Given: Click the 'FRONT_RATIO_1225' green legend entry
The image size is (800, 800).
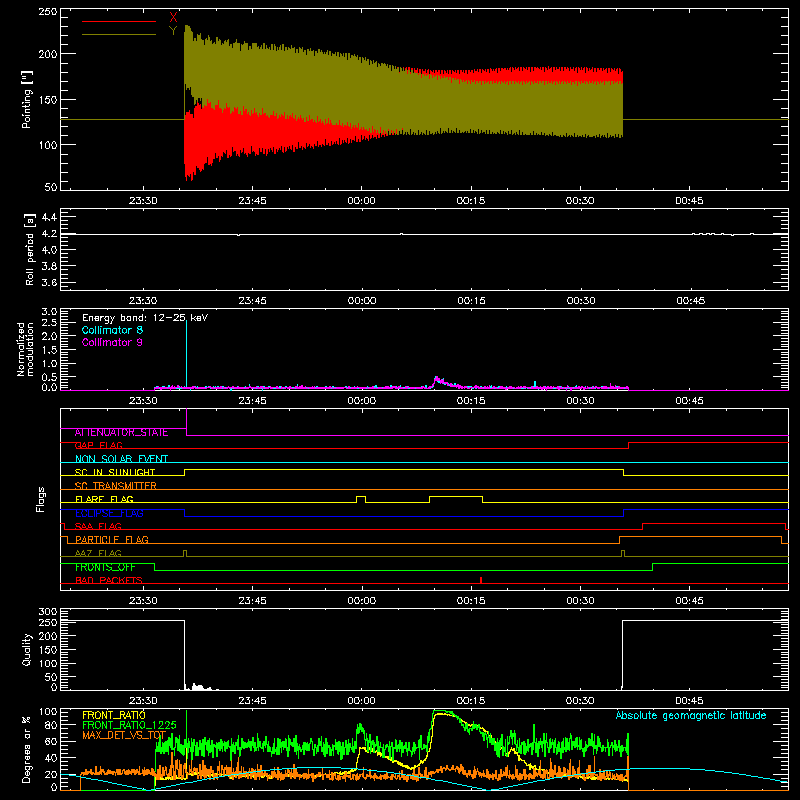Looking at the screenshot, I should coord(130,725).
